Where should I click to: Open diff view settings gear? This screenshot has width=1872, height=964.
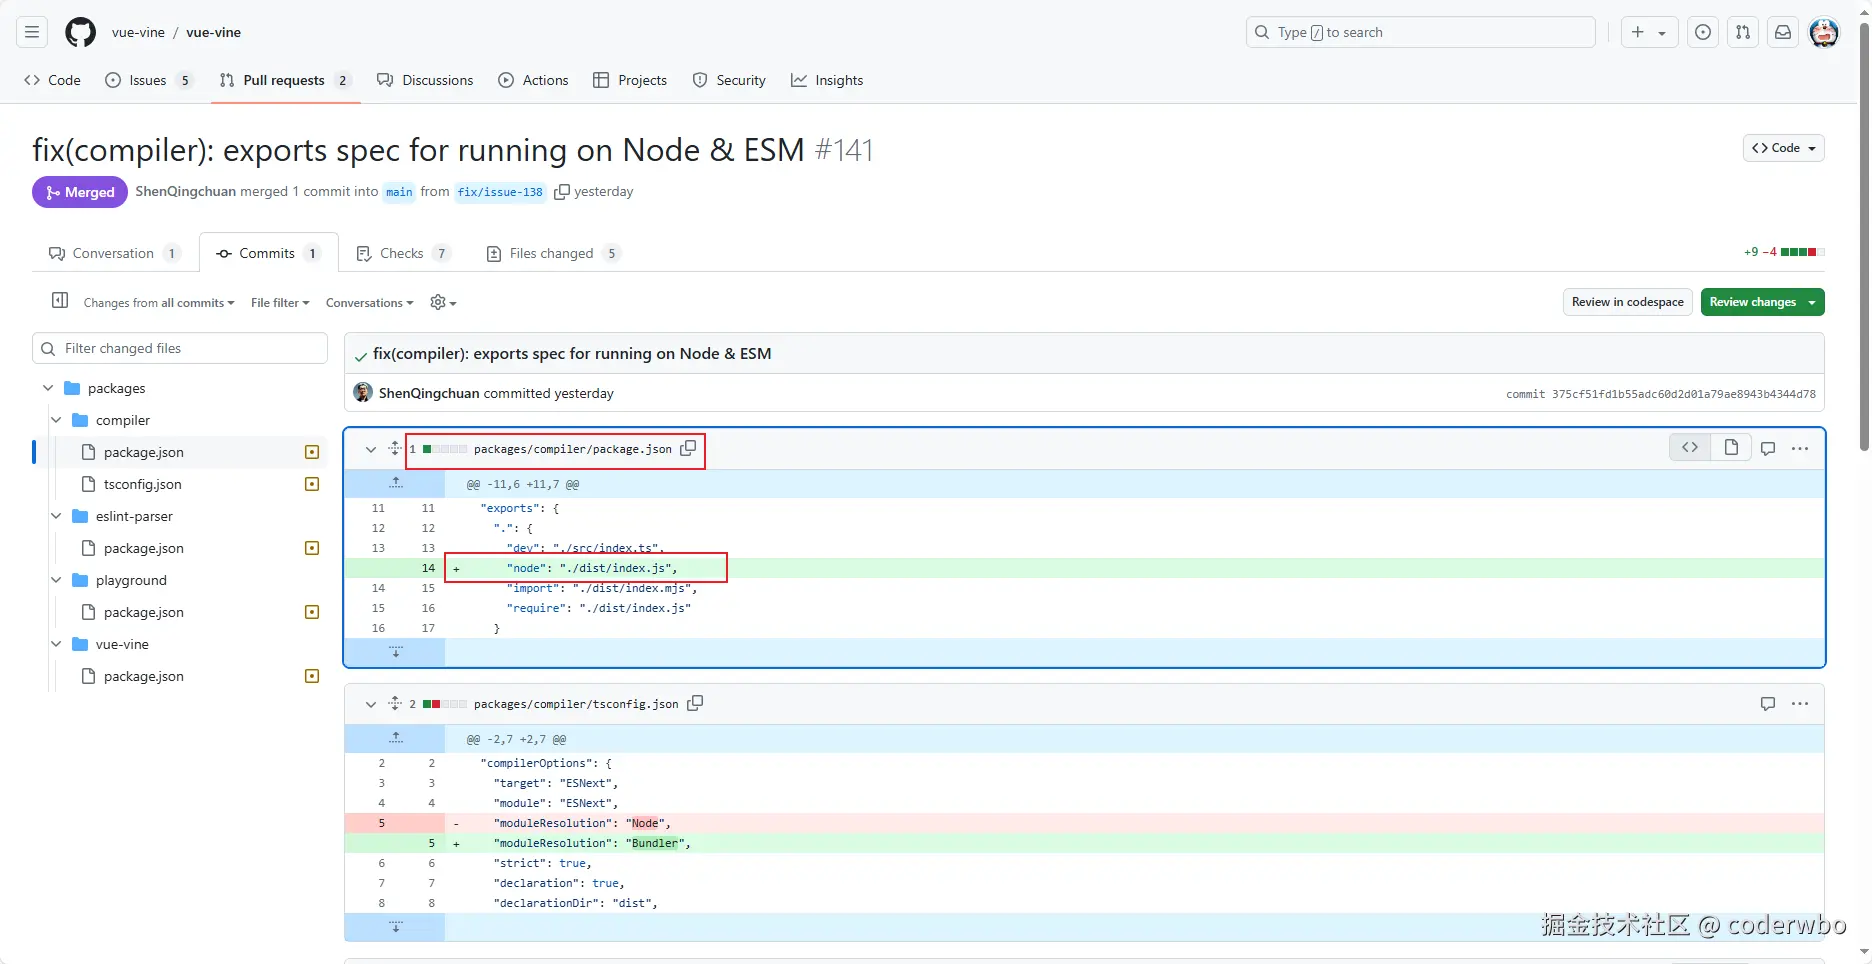point(442,302)
